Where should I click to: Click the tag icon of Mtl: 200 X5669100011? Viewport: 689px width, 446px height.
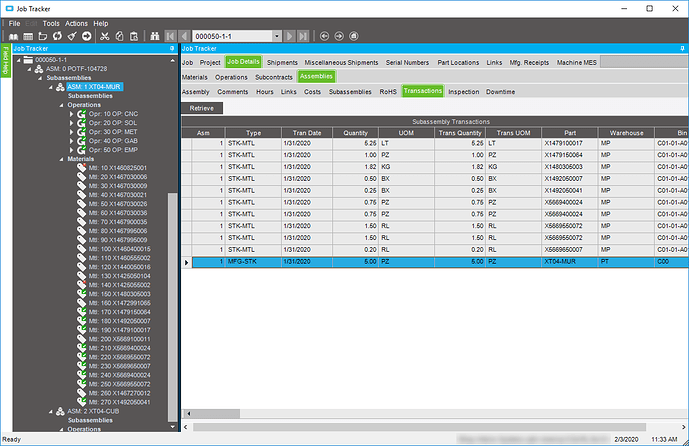click(x=81, y=339)
